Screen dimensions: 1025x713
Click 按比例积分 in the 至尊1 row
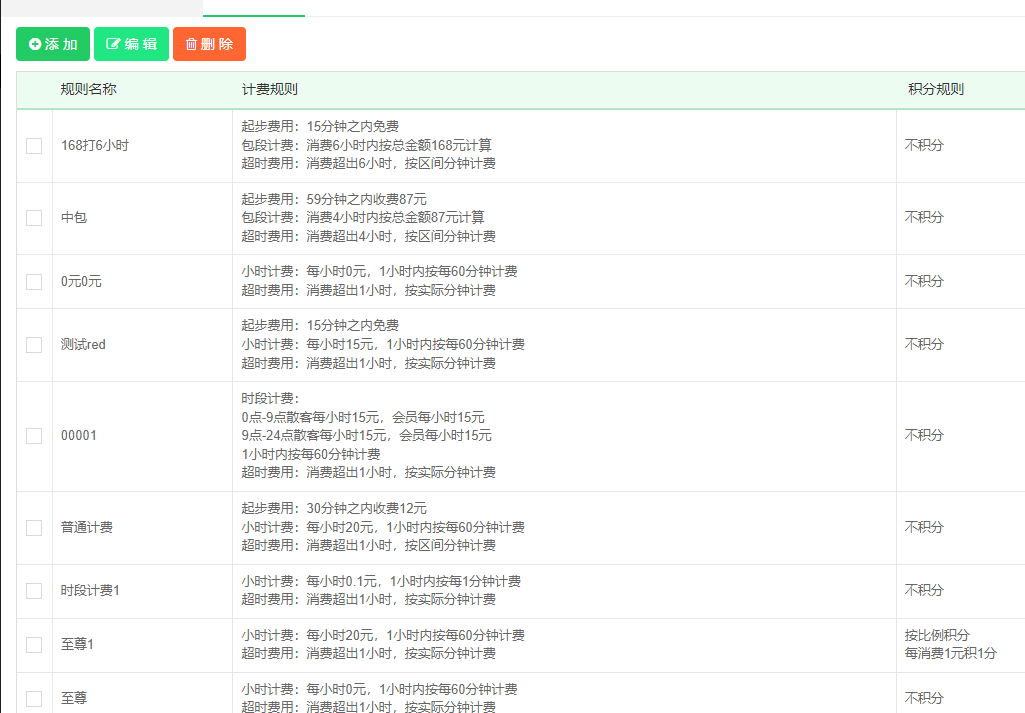[x=937, y=635]
